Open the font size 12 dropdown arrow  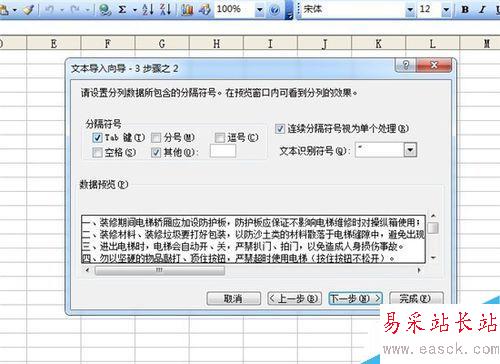446,9
